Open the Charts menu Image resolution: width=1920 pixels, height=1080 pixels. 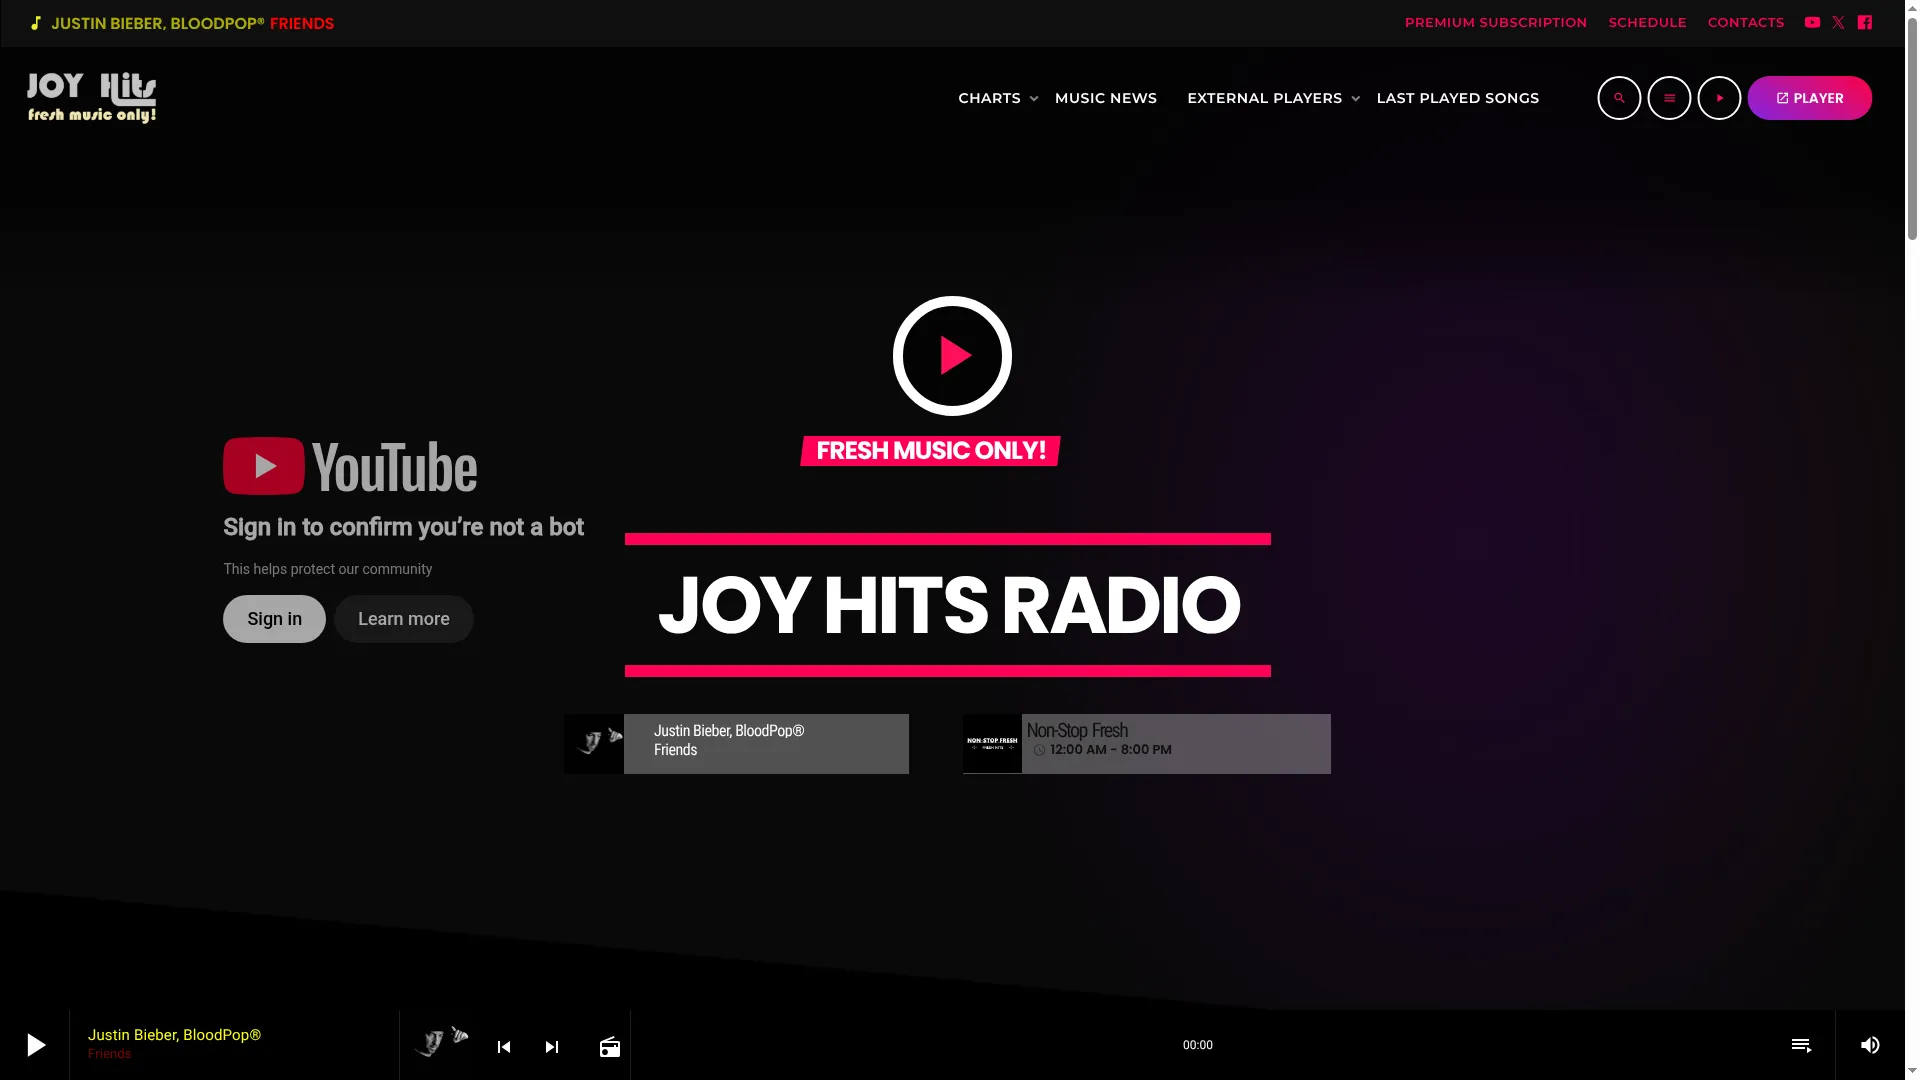pos(989,98)
